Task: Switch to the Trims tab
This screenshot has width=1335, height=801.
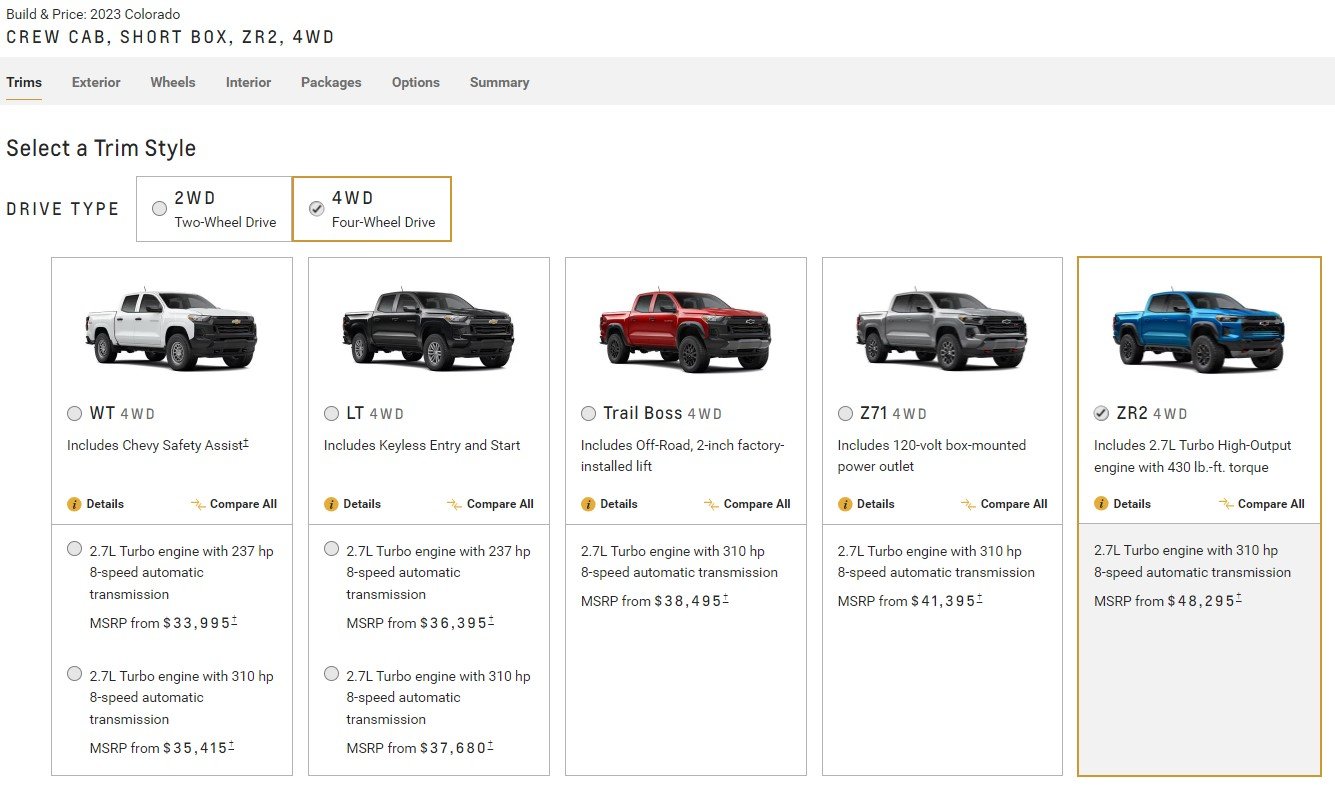Action: click(x=24, y=82)
